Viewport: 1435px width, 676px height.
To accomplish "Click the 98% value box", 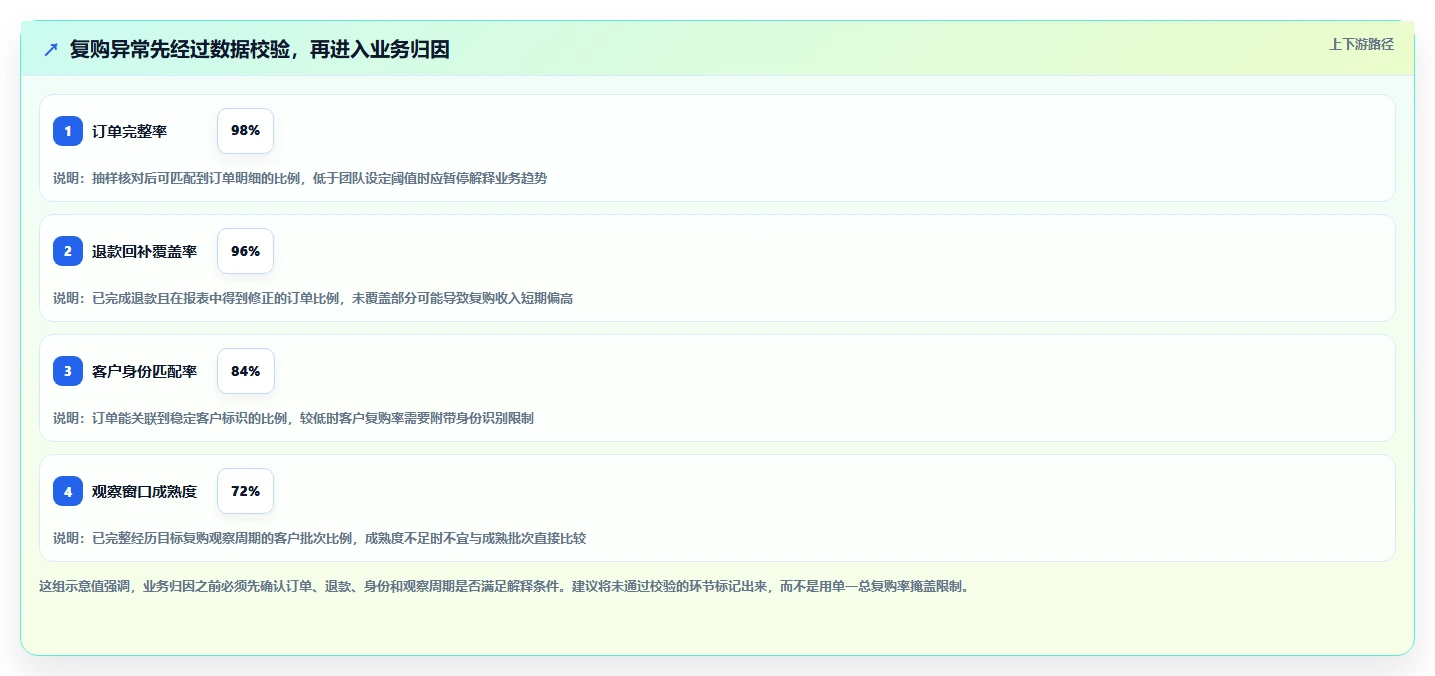I will [x=245, y=131].
